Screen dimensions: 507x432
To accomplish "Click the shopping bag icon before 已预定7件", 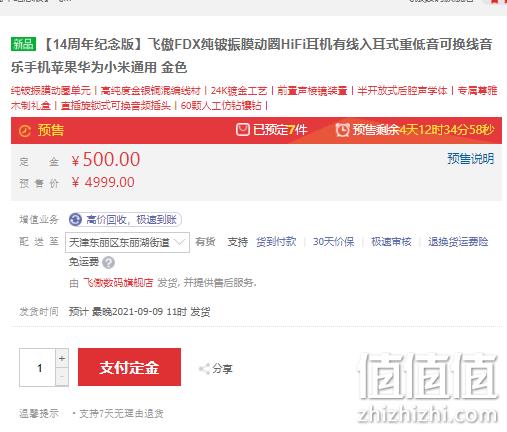I will (x=243, y=129).
